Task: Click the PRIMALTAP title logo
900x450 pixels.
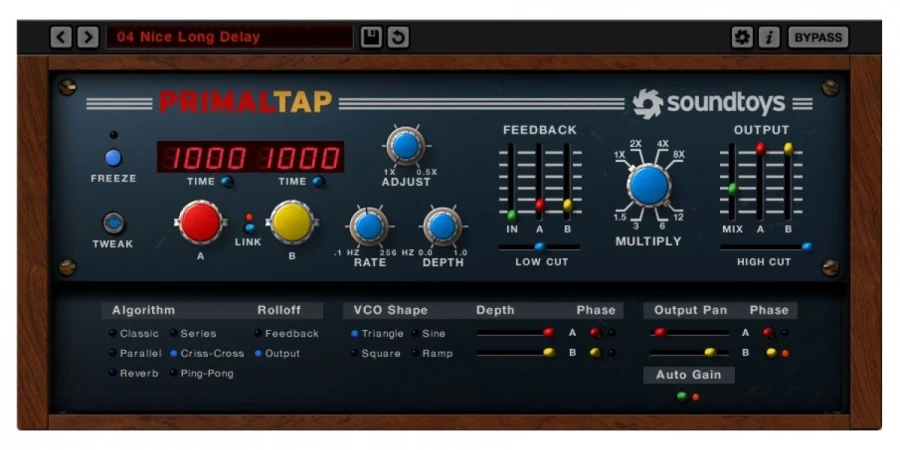Action: pyautogui.click(x=245, y=102)
